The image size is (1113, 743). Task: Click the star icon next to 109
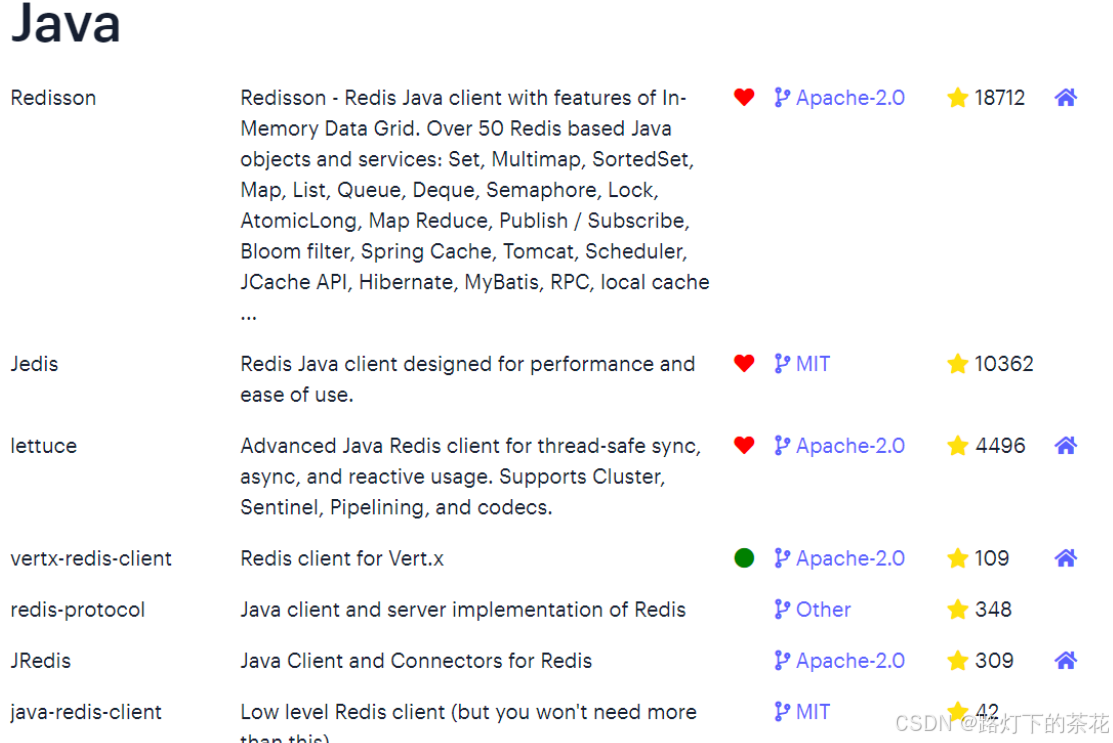click(x=958, y=558)
